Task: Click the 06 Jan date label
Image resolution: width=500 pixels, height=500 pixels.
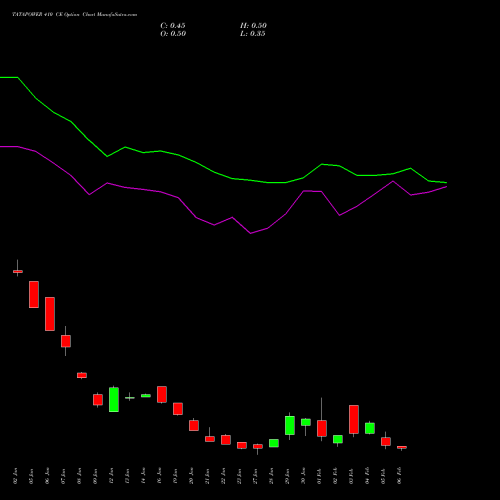Action: coord(47,476)
